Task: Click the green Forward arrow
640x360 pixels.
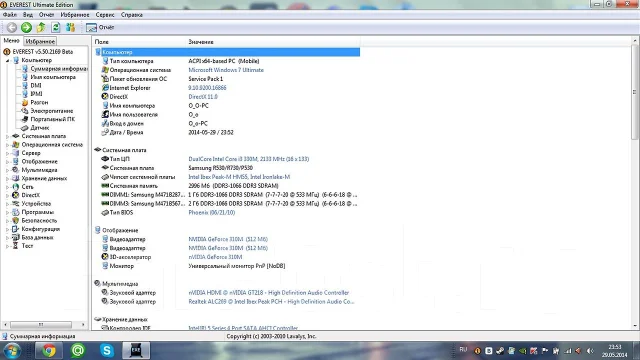Action: 27,27
